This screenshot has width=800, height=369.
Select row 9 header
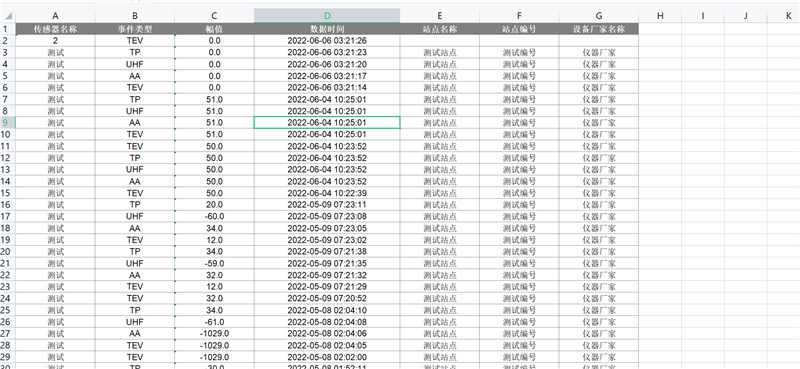(8, 122)
